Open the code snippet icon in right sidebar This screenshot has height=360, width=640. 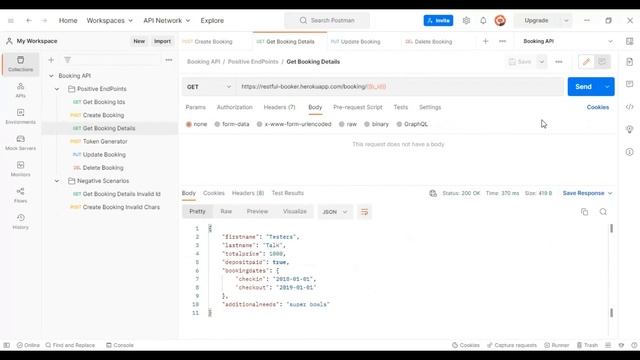629,107
